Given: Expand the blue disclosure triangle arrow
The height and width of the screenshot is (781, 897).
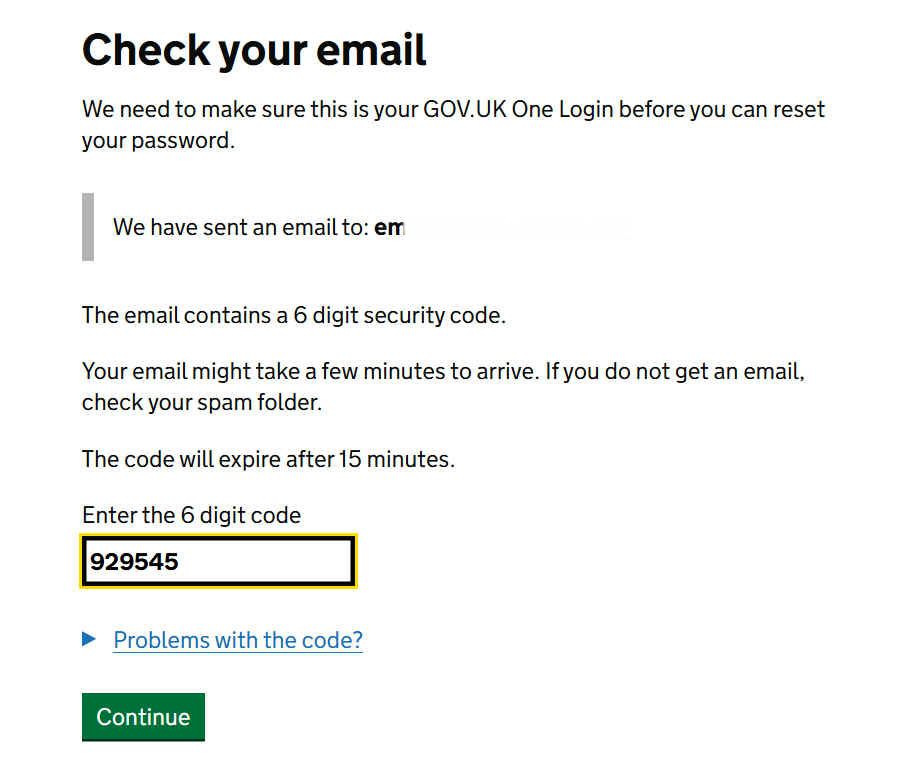Looking at the screenshot, I should [90, 639].
